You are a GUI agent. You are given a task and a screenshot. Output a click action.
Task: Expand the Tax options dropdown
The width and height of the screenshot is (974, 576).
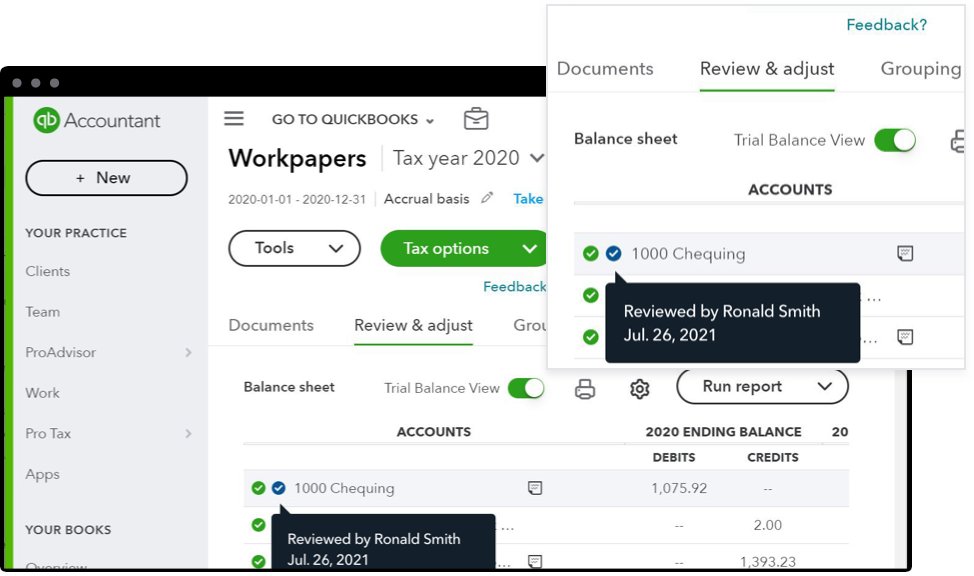(529, 249)
